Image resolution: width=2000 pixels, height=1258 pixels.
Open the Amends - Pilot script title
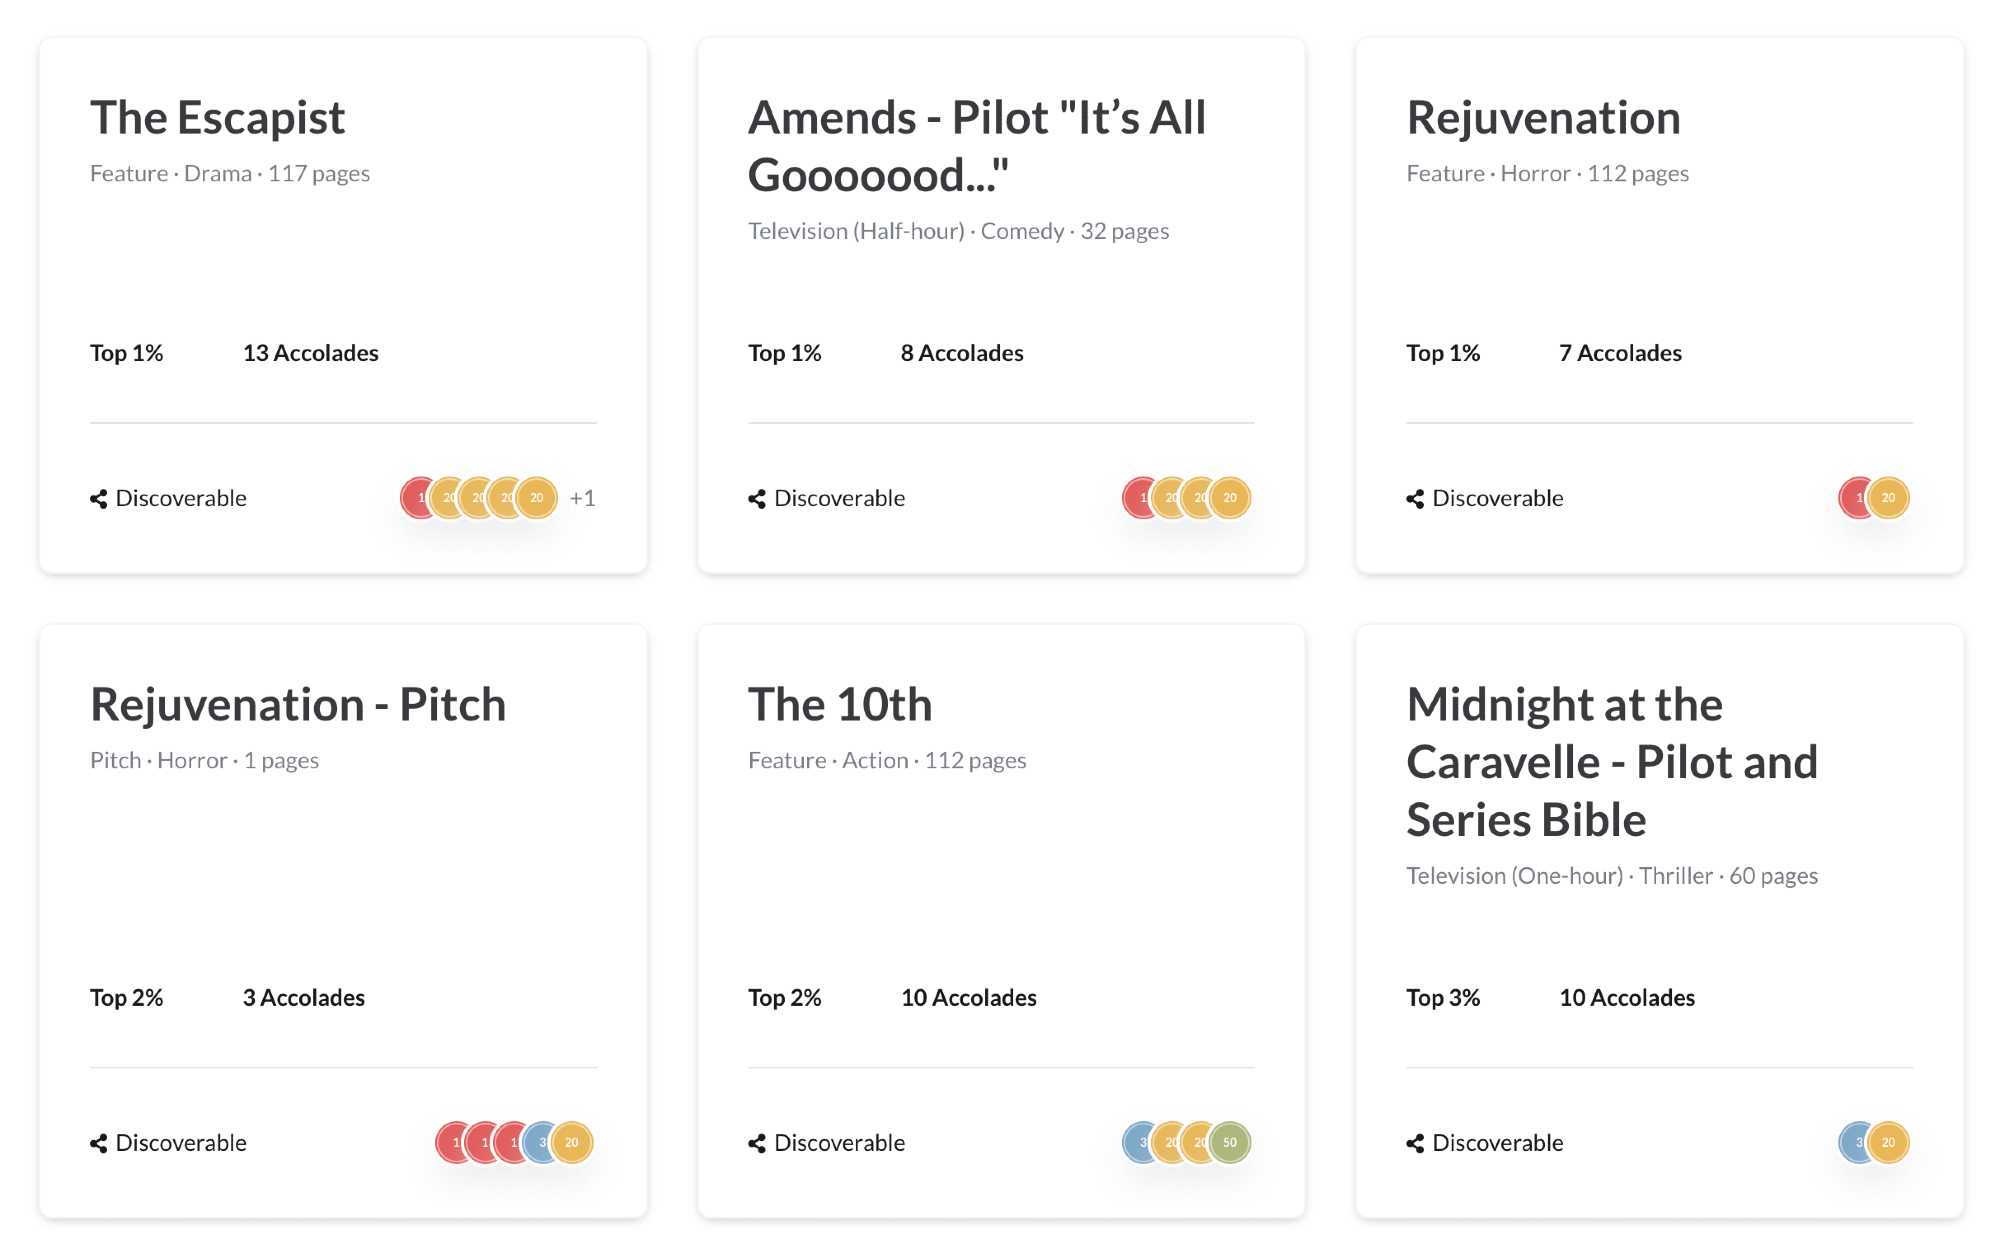click(976, 146)
